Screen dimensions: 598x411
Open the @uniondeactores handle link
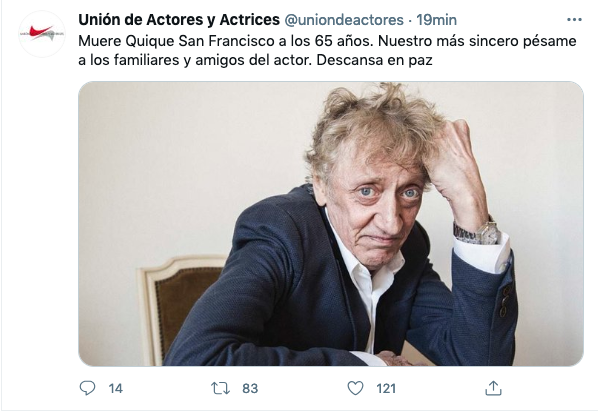pyautogui.click(x=344, y=20)
